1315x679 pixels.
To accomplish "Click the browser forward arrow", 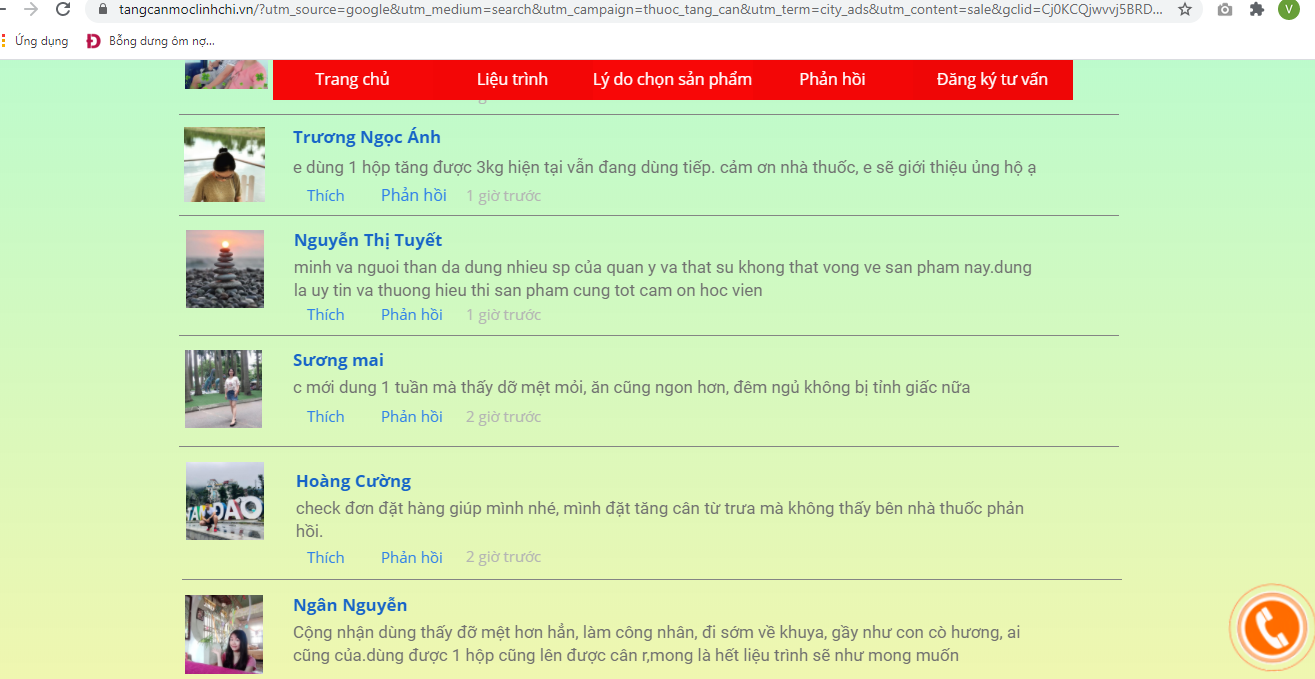I will (x=31, y=9).
